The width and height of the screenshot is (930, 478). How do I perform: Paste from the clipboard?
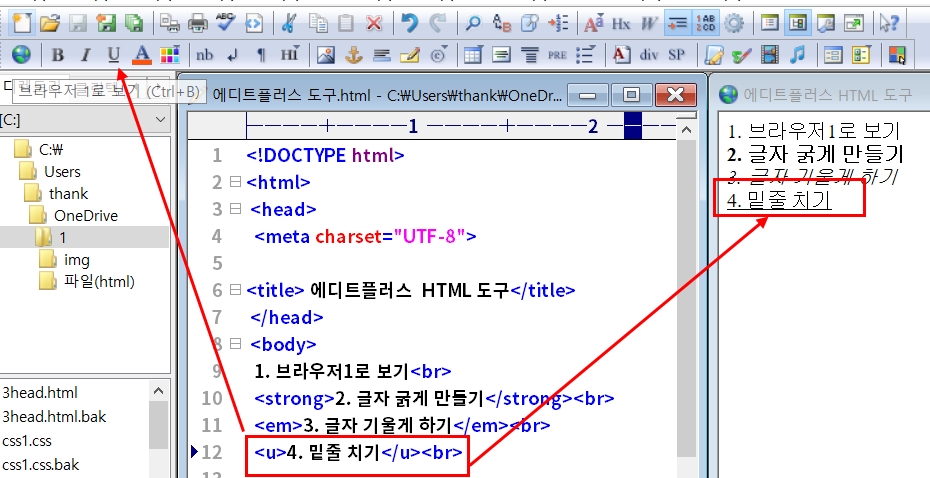346,23
